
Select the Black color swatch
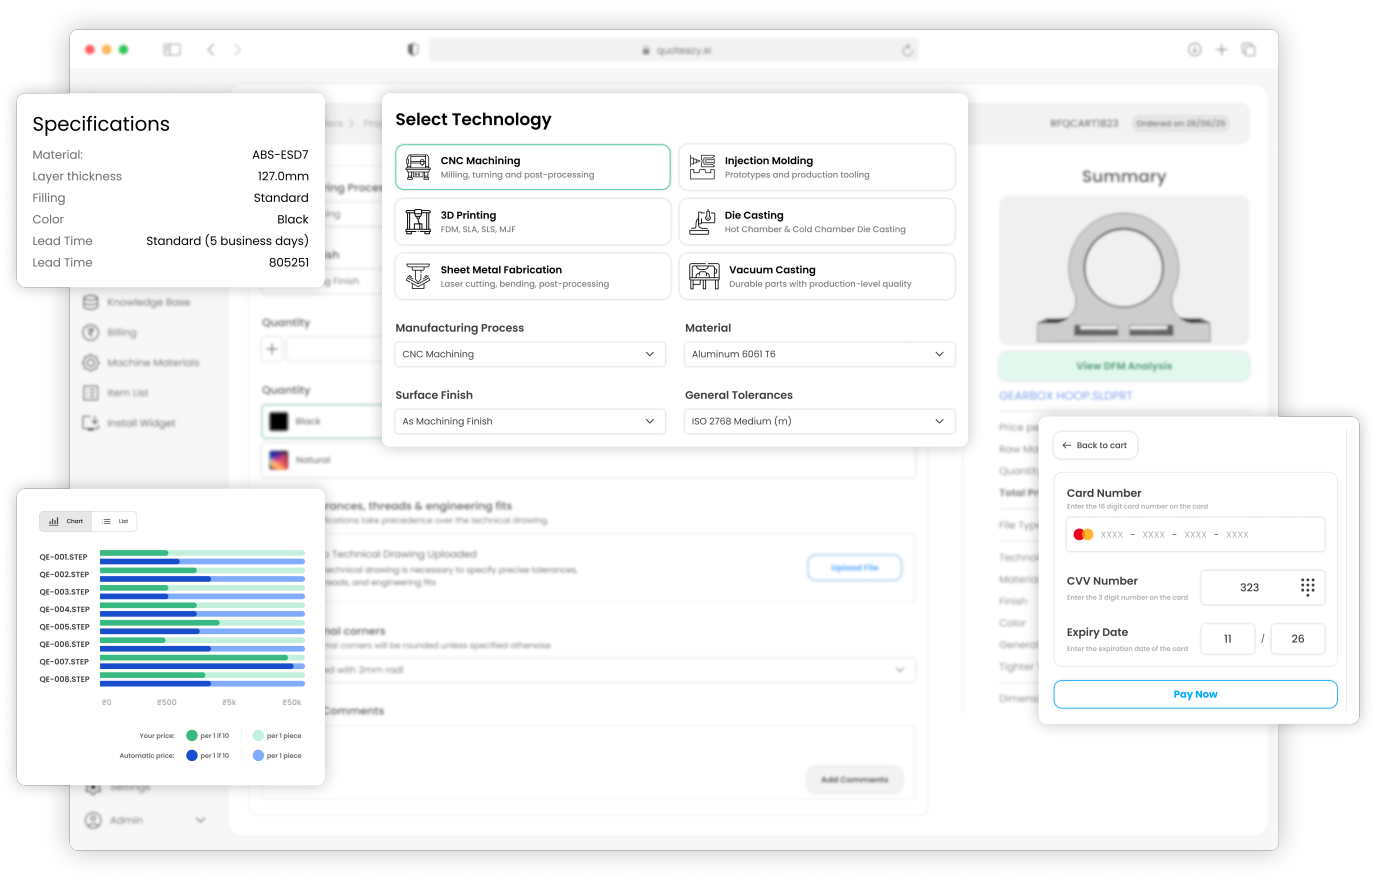click(279, 421)
